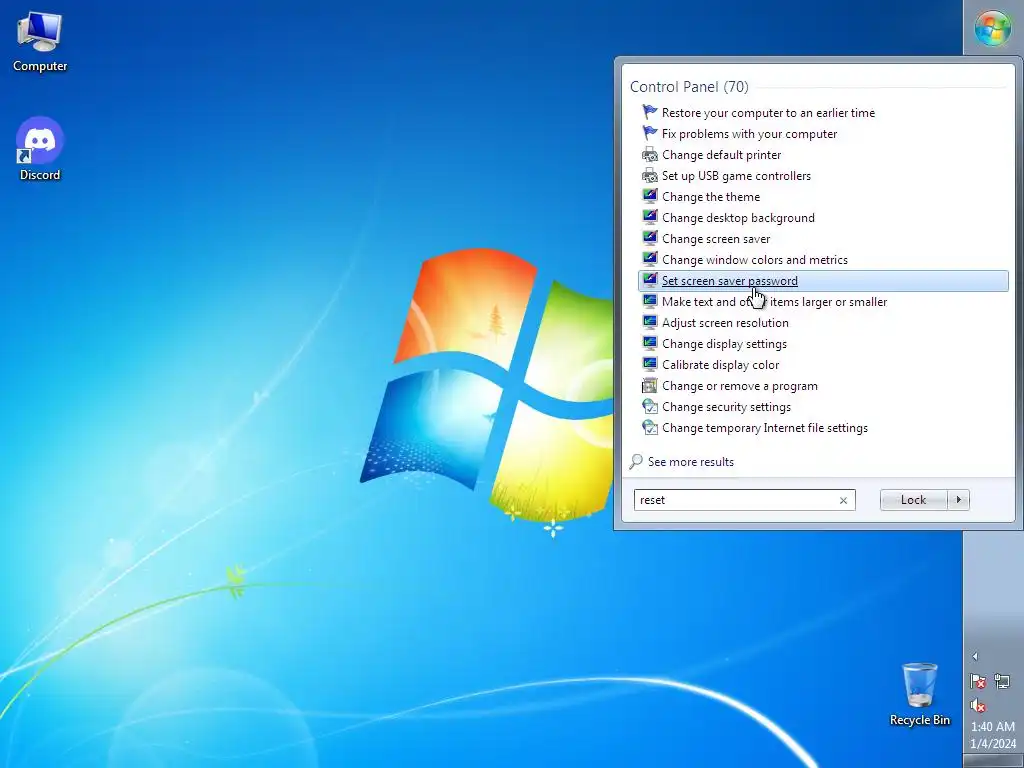Click the icon beside Change desktop background
This screenshot has width=1024, height=768.
point(650,217)
